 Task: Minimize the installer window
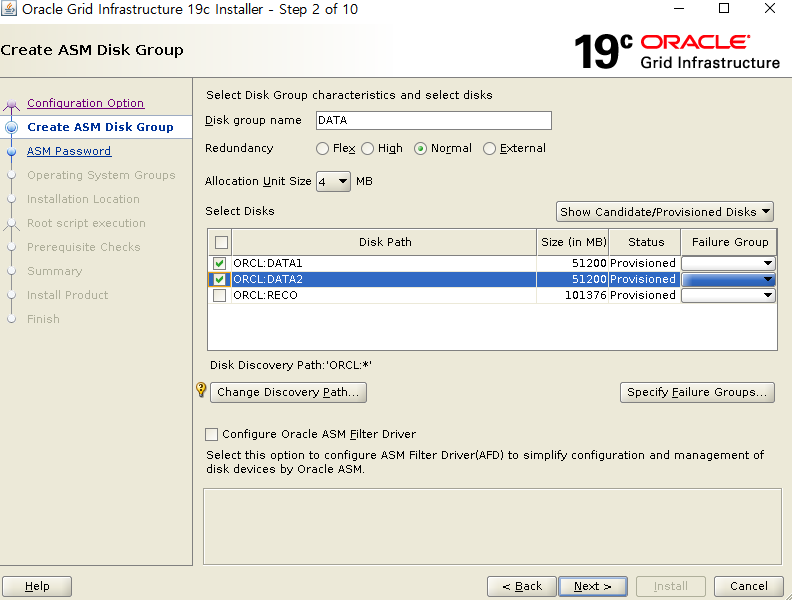[x=679, y=9]
